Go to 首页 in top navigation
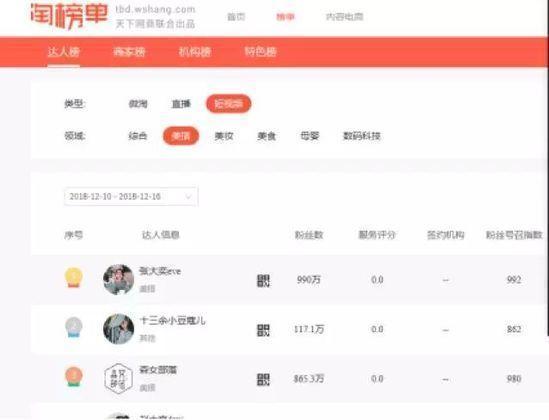 pos(236,16)
